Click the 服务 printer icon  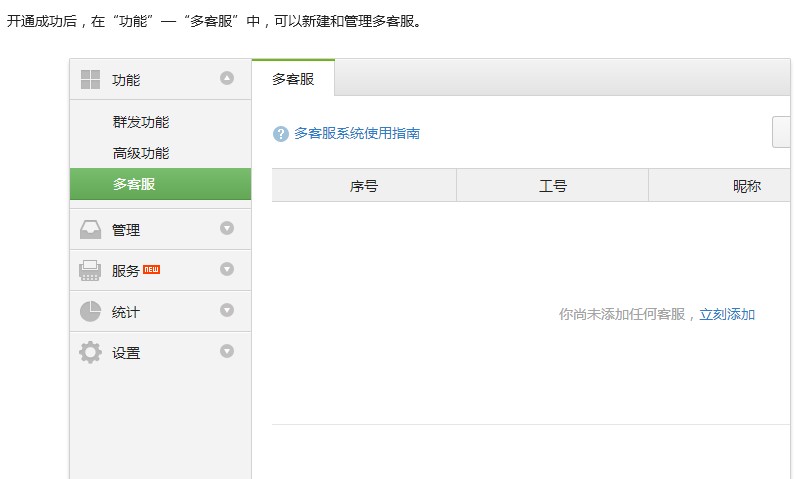click(x=90, y=270)
